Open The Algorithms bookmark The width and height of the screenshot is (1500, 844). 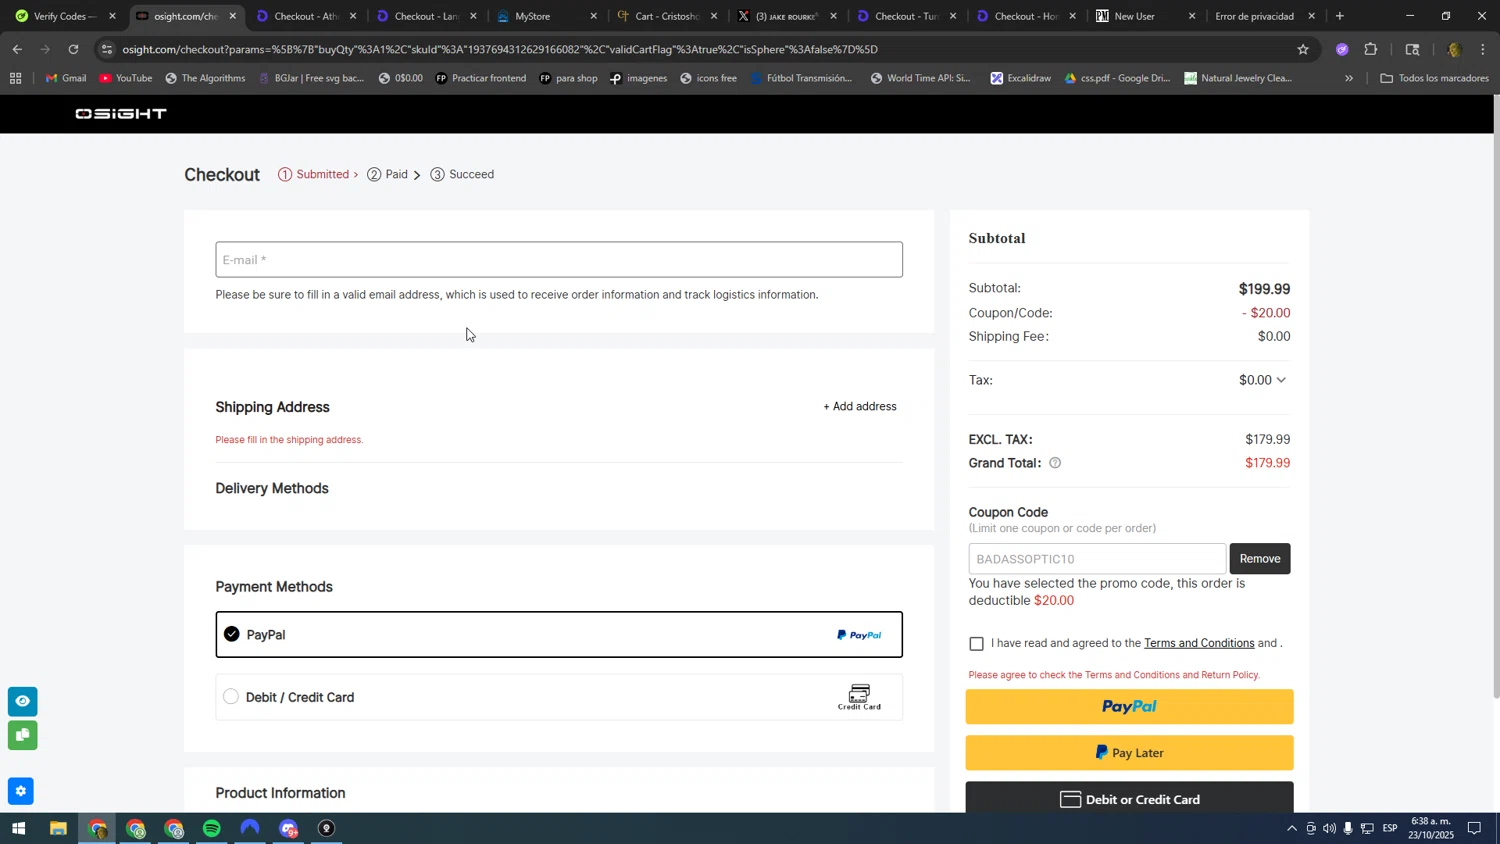point(205,78)
